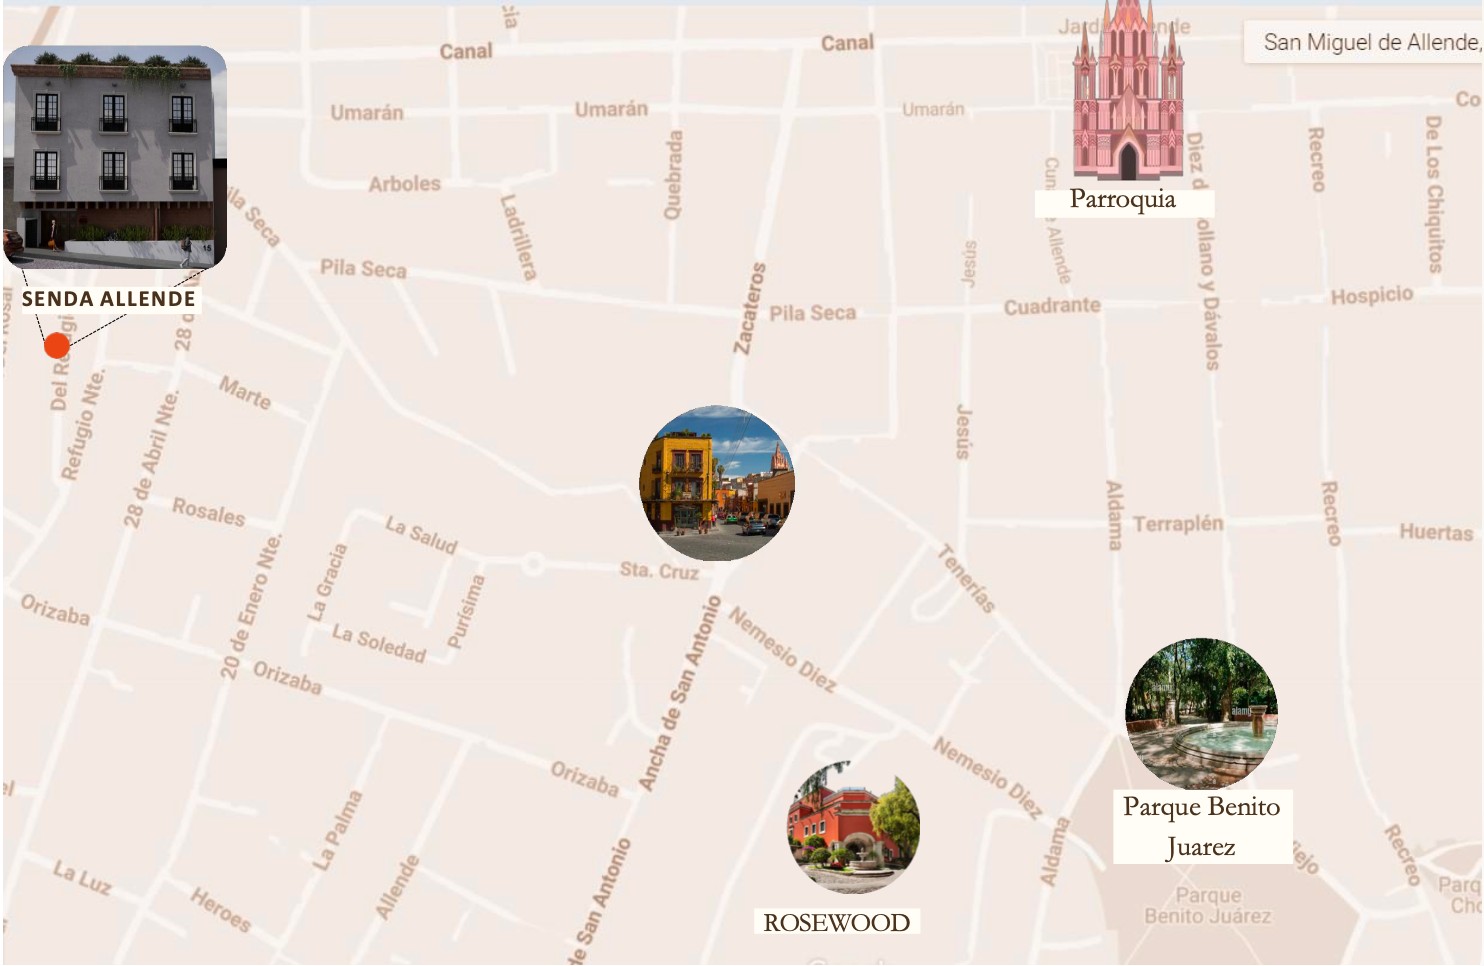Click the San Miguel de Allende search box
The width and height of the screenshot is (1484, 966).
click(x=1364, y=43)
